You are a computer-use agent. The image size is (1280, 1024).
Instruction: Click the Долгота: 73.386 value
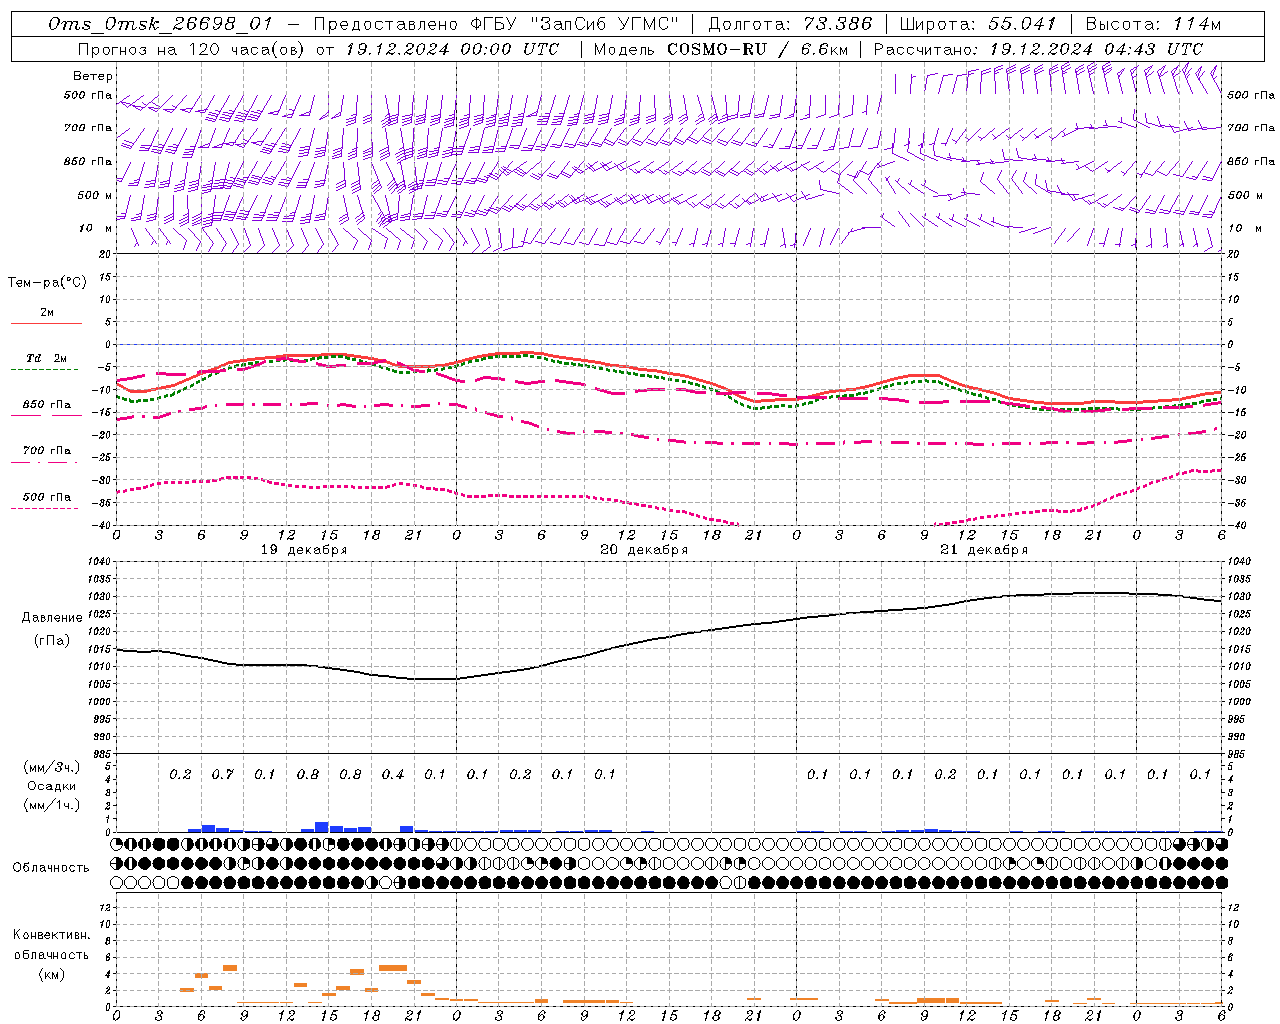click(790, 24)
